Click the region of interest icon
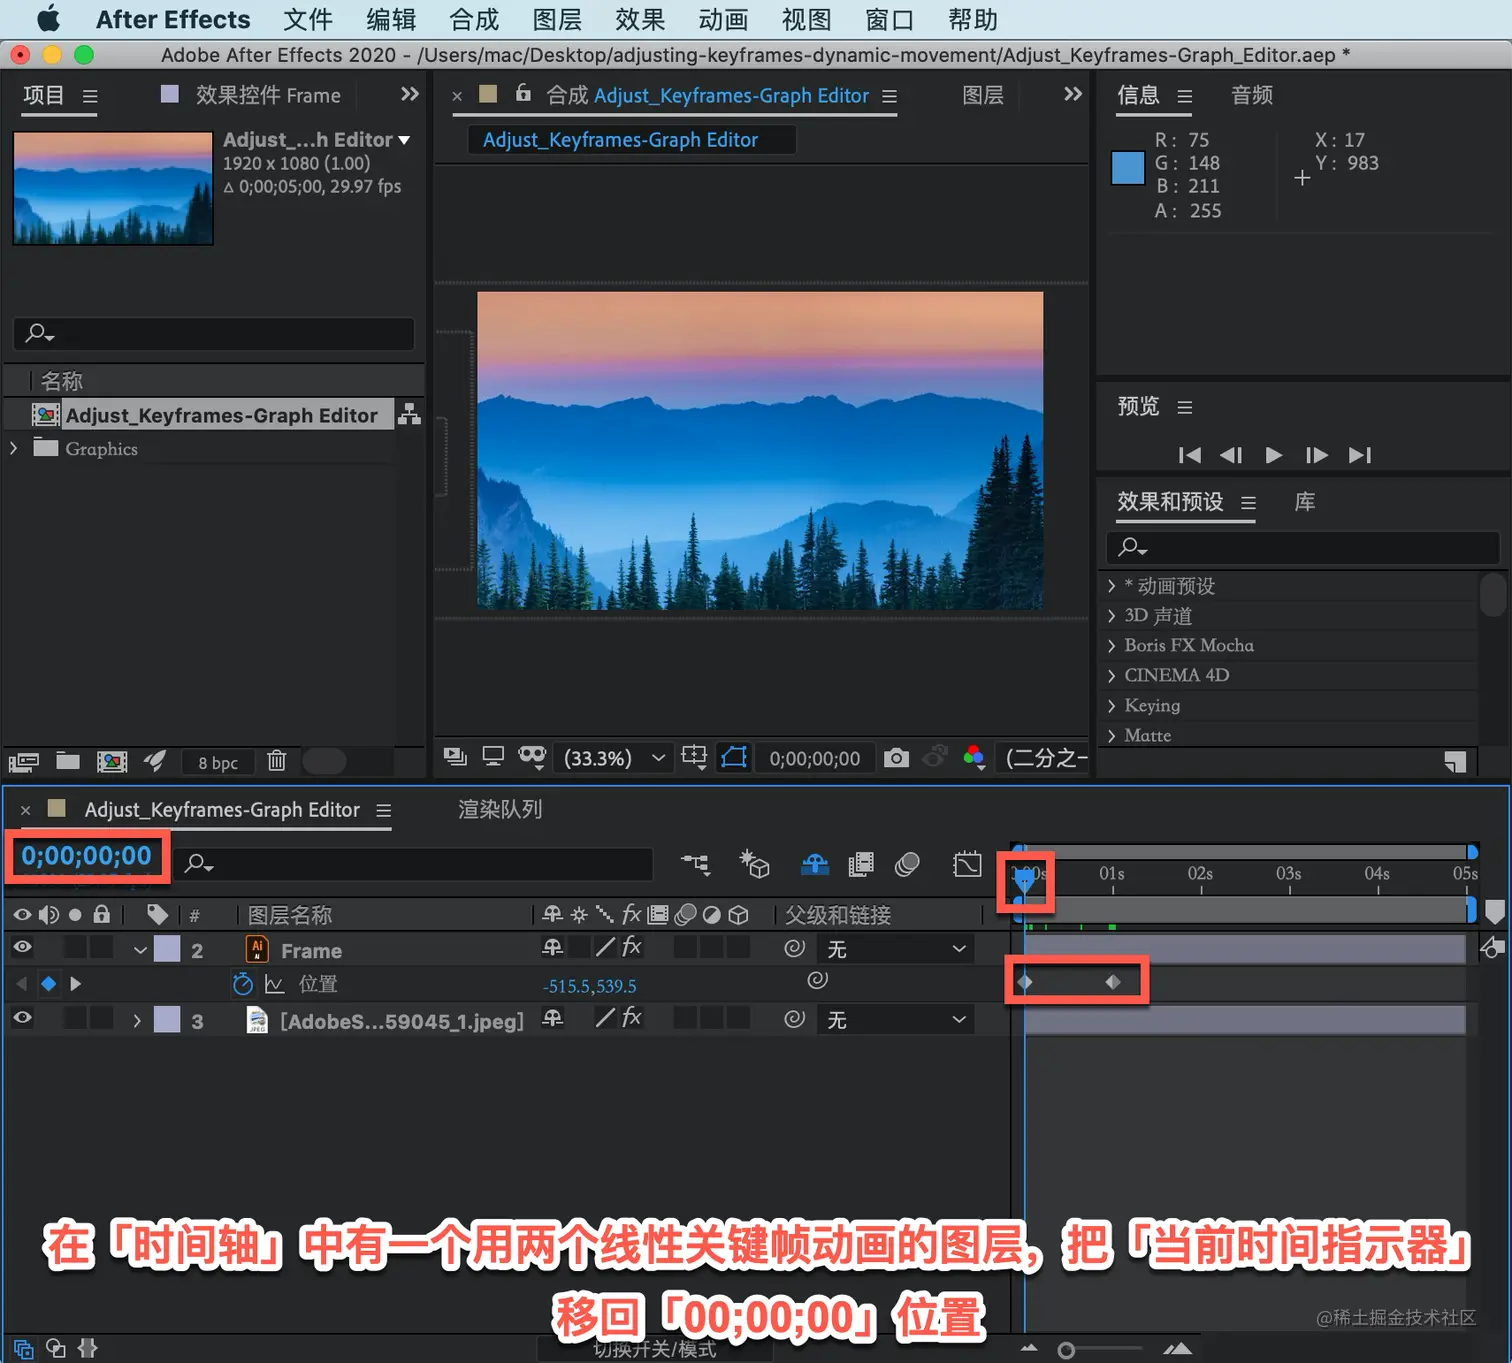The height and width of the screenshot is (1363, 1512). [694, 757]
